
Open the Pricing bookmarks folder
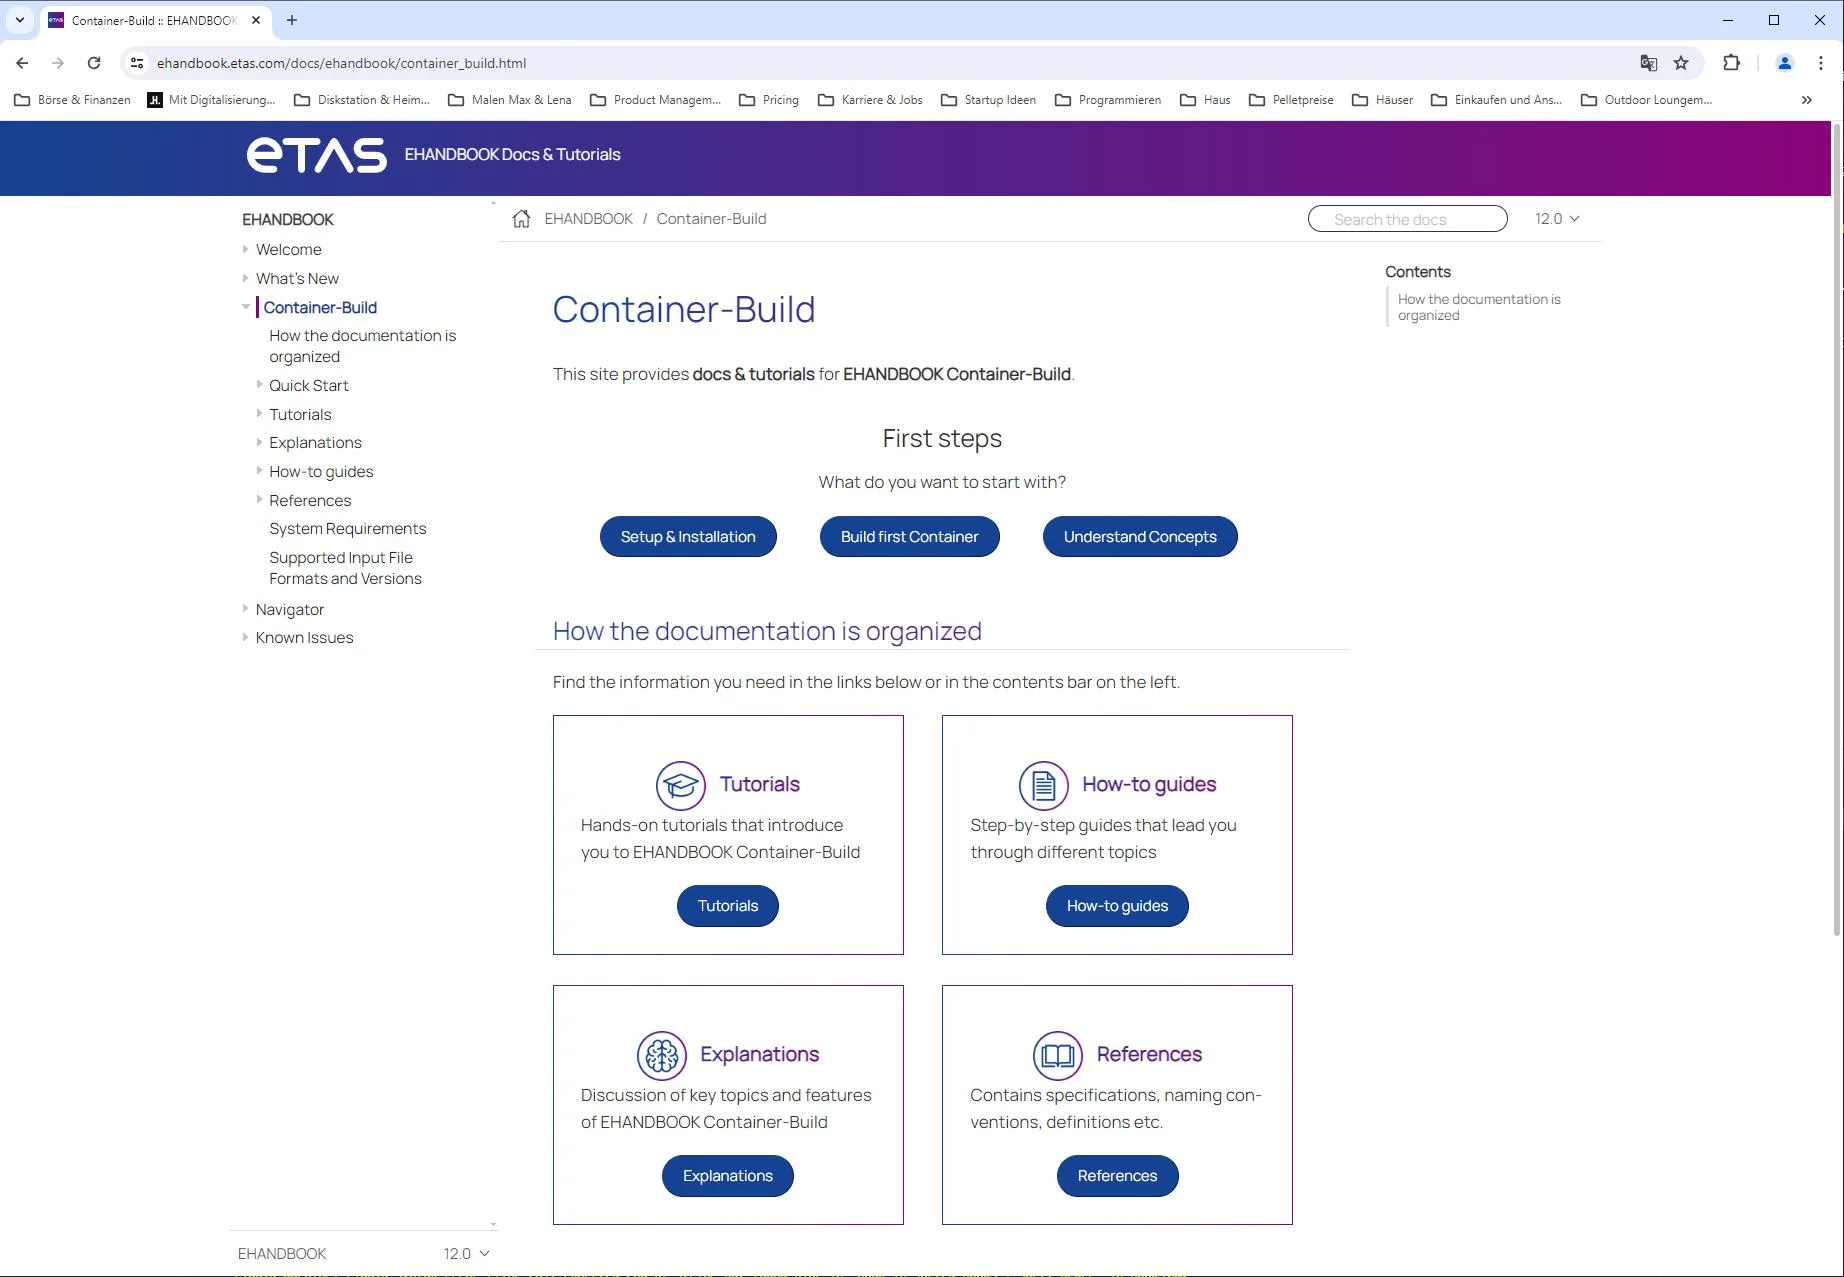pyautogui.click(x=770, y=100)
